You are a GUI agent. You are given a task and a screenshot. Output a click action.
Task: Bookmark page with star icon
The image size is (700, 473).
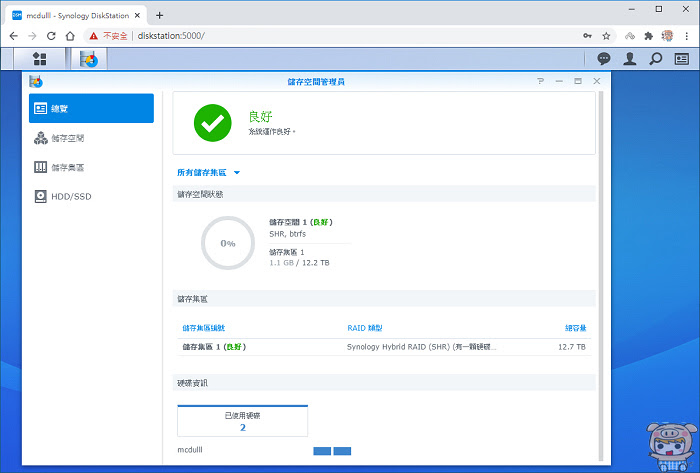point(606,36)
